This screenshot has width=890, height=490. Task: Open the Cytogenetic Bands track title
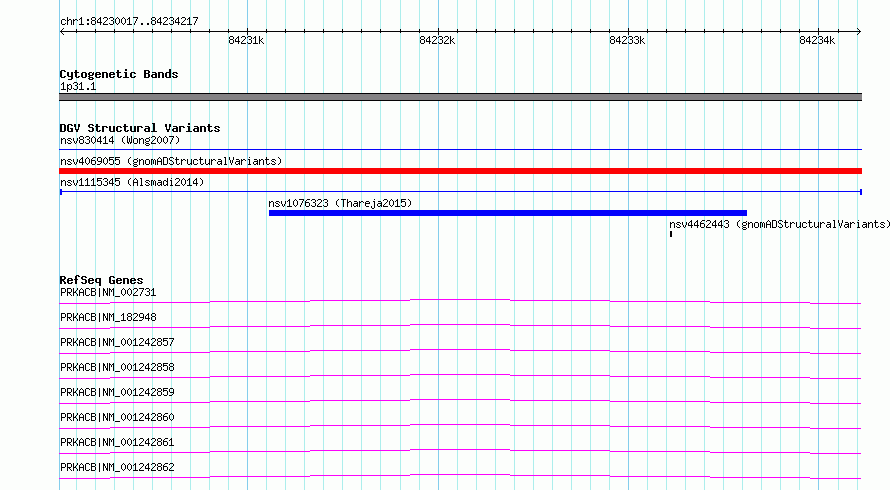(119, 74)
